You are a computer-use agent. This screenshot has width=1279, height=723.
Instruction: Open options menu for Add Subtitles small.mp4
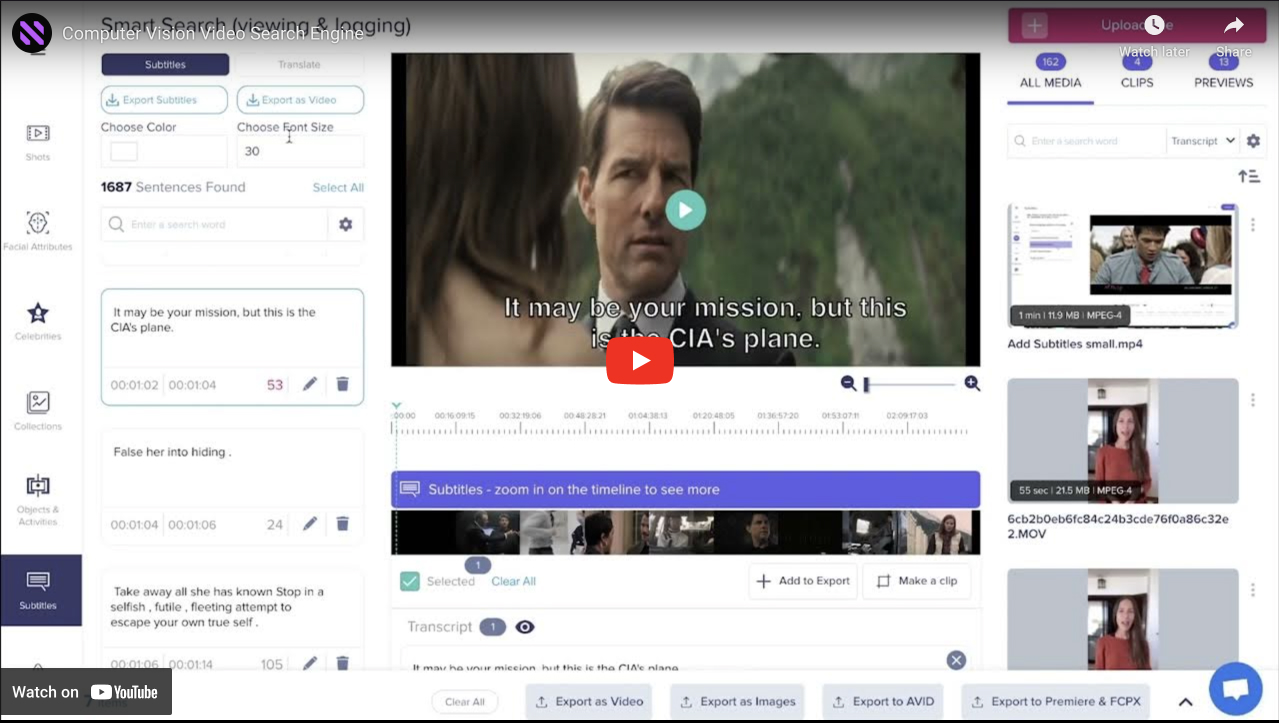[x=1253, y=225]
